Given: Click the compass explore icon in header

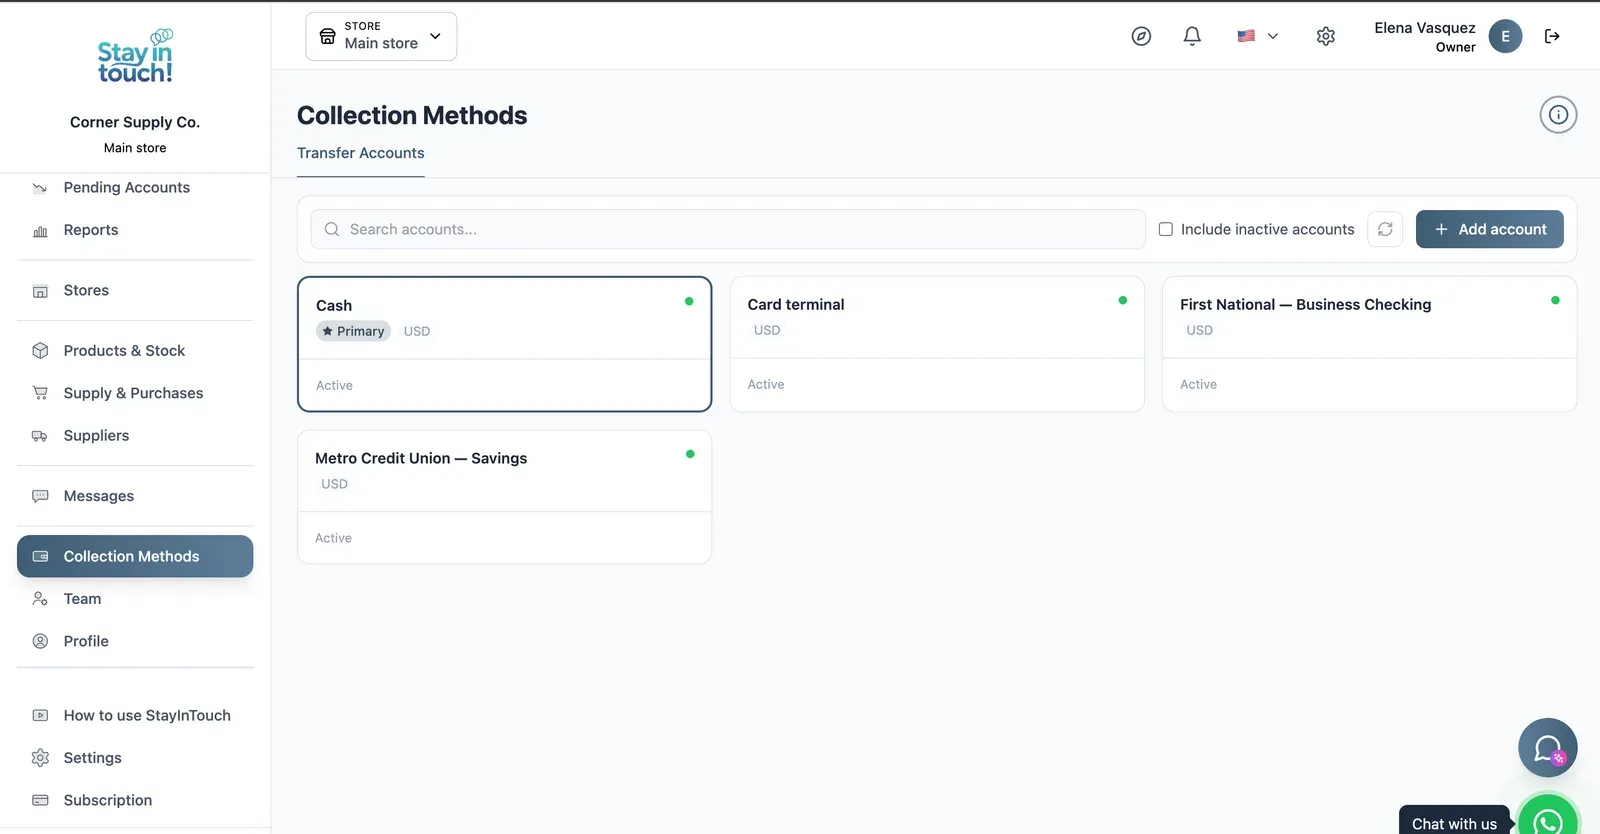Looking at the screenshot, I should point(1141,36).
